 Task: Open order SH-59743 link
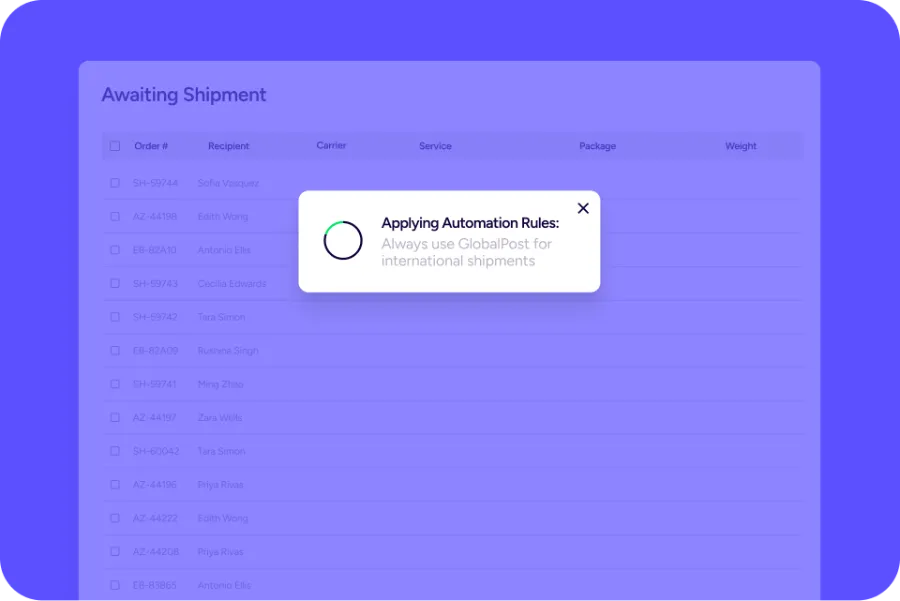[155, 284]
